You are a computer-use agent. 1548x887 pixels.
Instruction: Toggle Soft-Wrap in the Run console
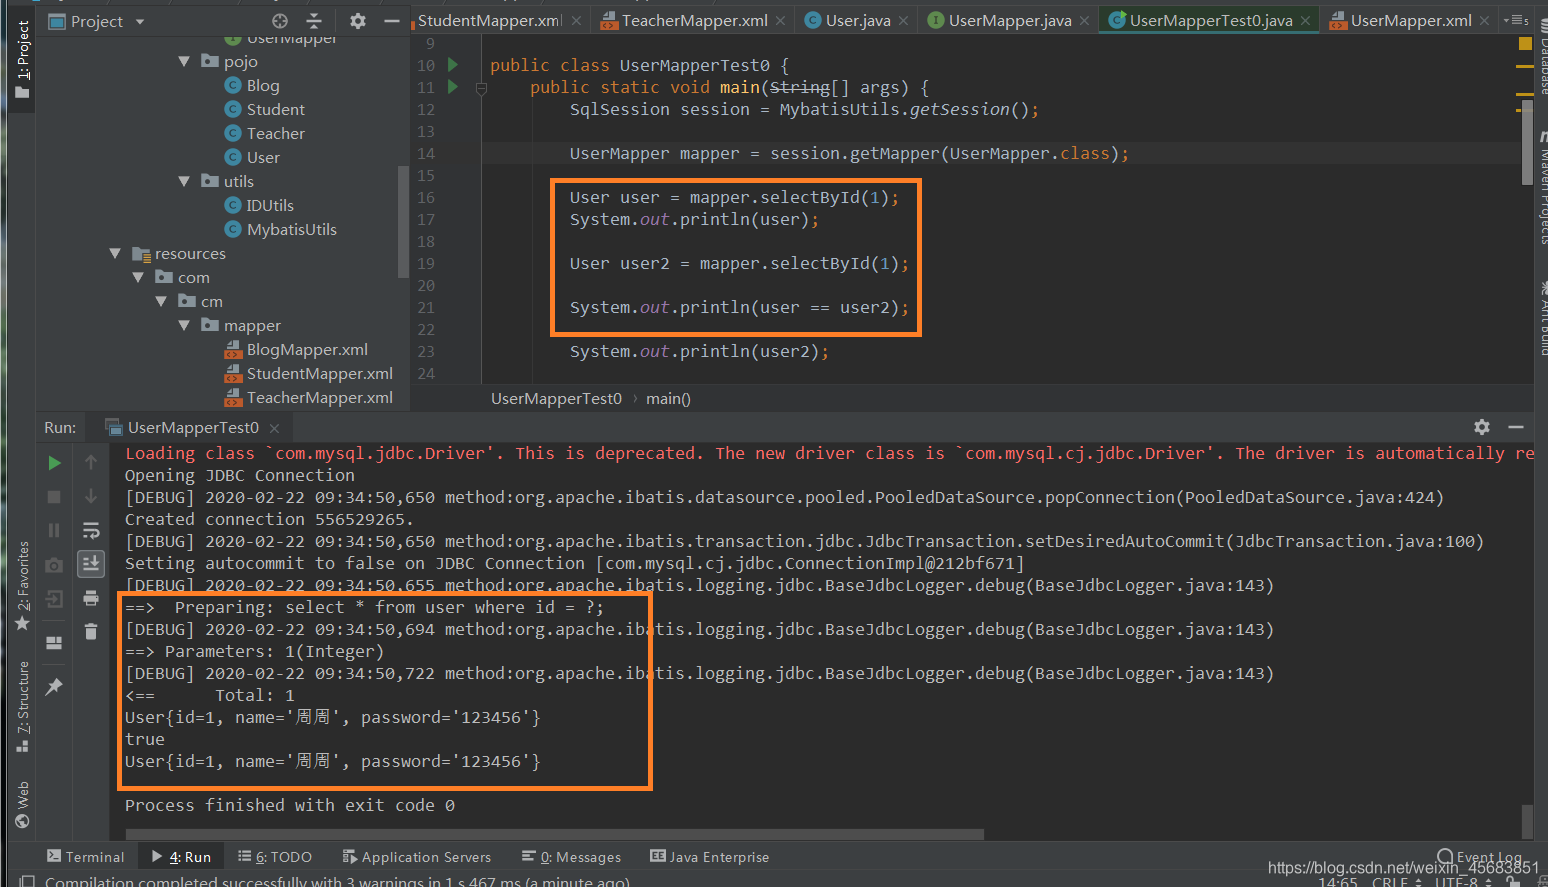(x=91, y=530)
